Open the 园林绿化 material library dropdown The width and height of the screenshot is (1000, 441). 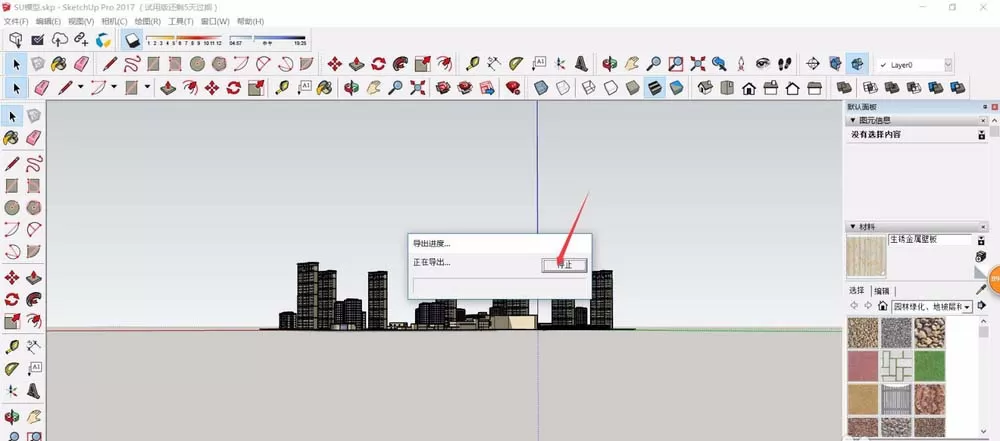click(x=967, y=307)
